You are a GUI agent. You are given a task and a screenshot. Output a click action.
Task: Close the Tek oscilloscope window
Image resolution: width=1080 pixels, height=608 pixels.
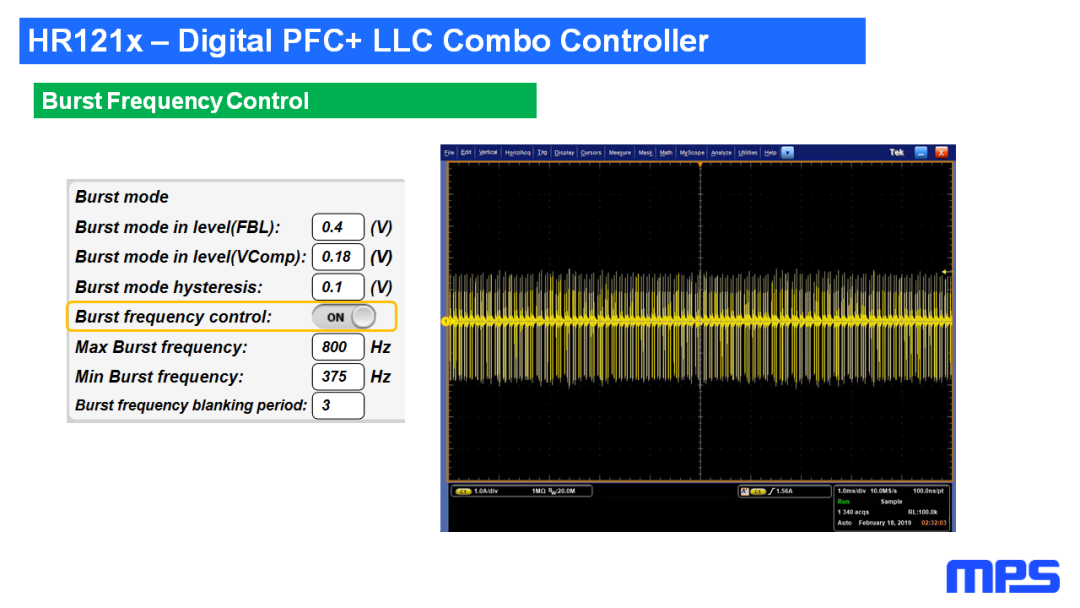click(x=942, y=153)
